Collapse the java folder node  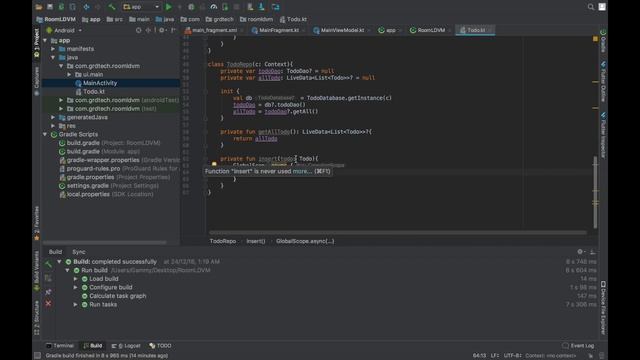pos(53,58)
